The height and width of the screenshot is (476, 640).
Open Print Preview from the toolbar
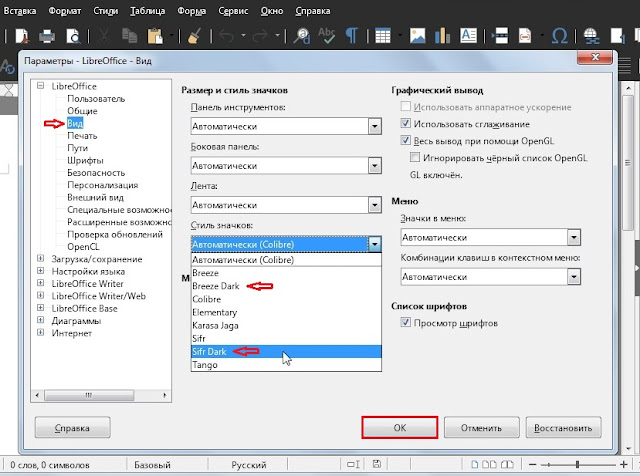(73, 36)
